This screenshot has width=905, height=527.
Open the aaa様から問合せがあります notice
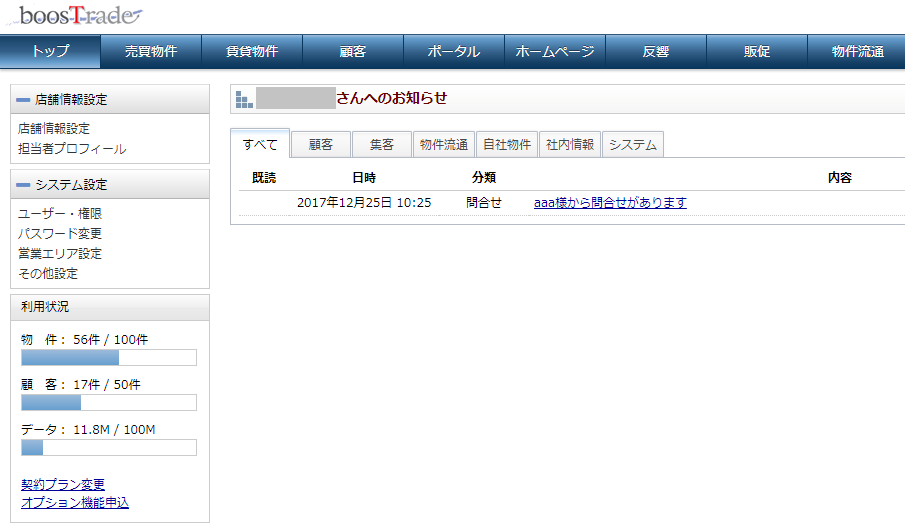click(x=610, y=202)
